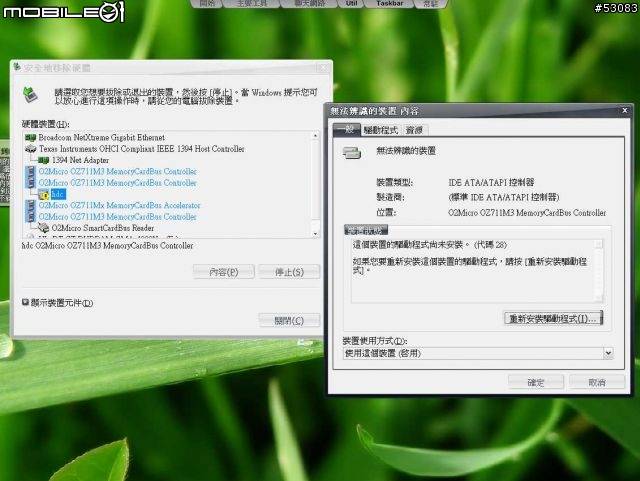
Task: Click the Safely Remove Hardware title bar icon
Action: tap(17, 67)
